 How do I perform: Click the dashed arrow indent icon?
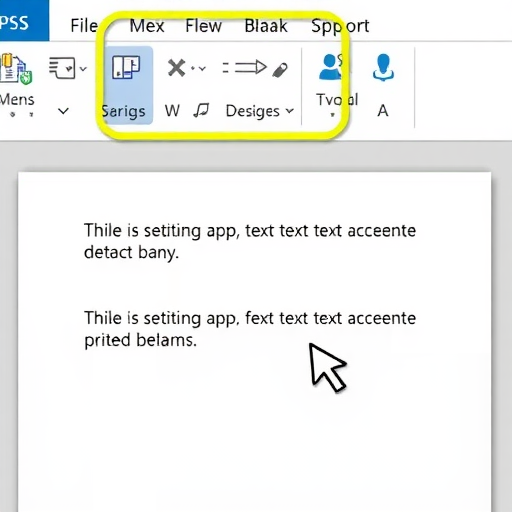point(245,67)
